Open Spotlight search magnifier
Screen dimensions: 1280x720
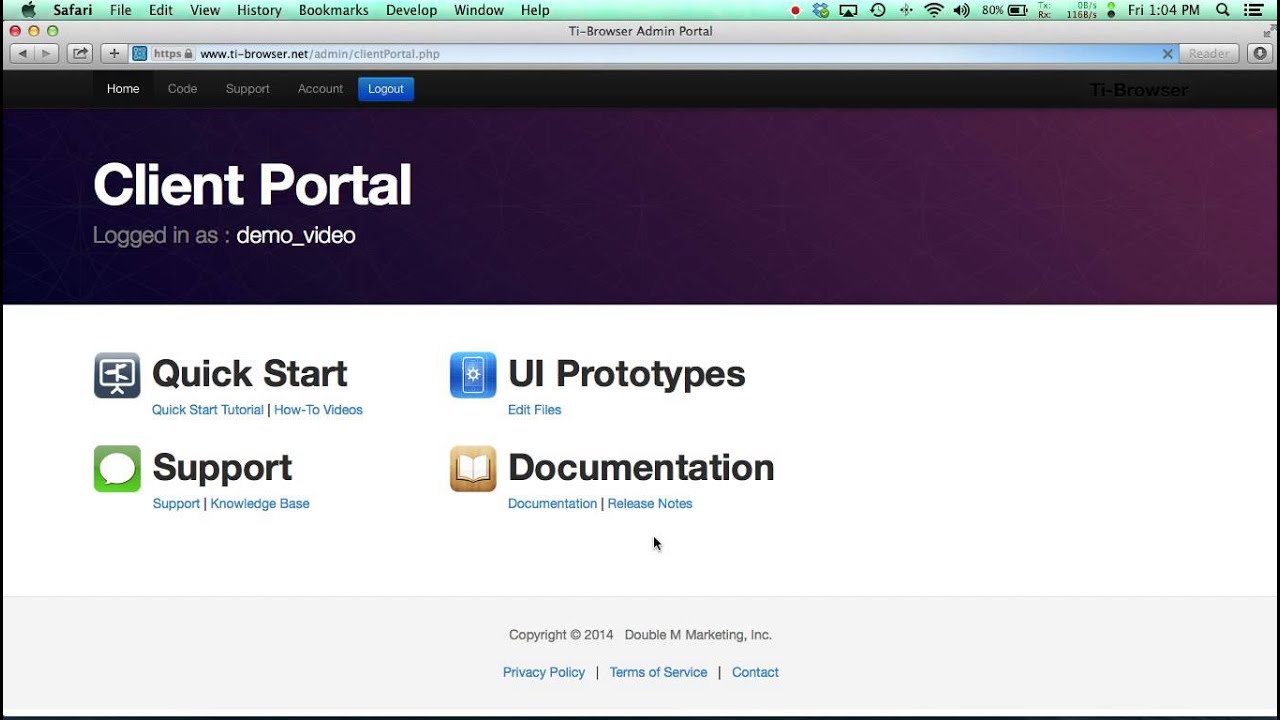pyautogui.click(x=1223, y=10)
